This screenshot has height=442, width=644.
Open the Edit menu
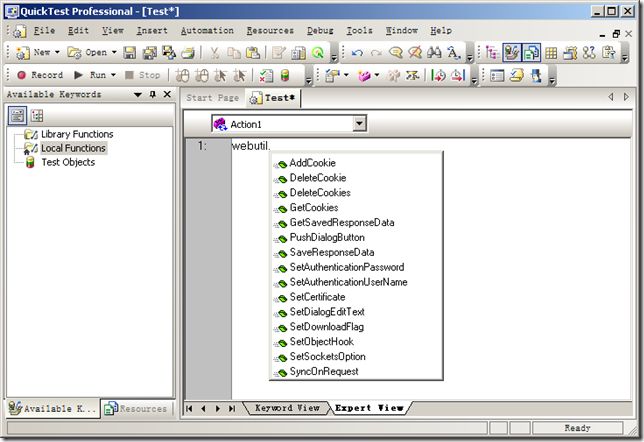(78, 30)
